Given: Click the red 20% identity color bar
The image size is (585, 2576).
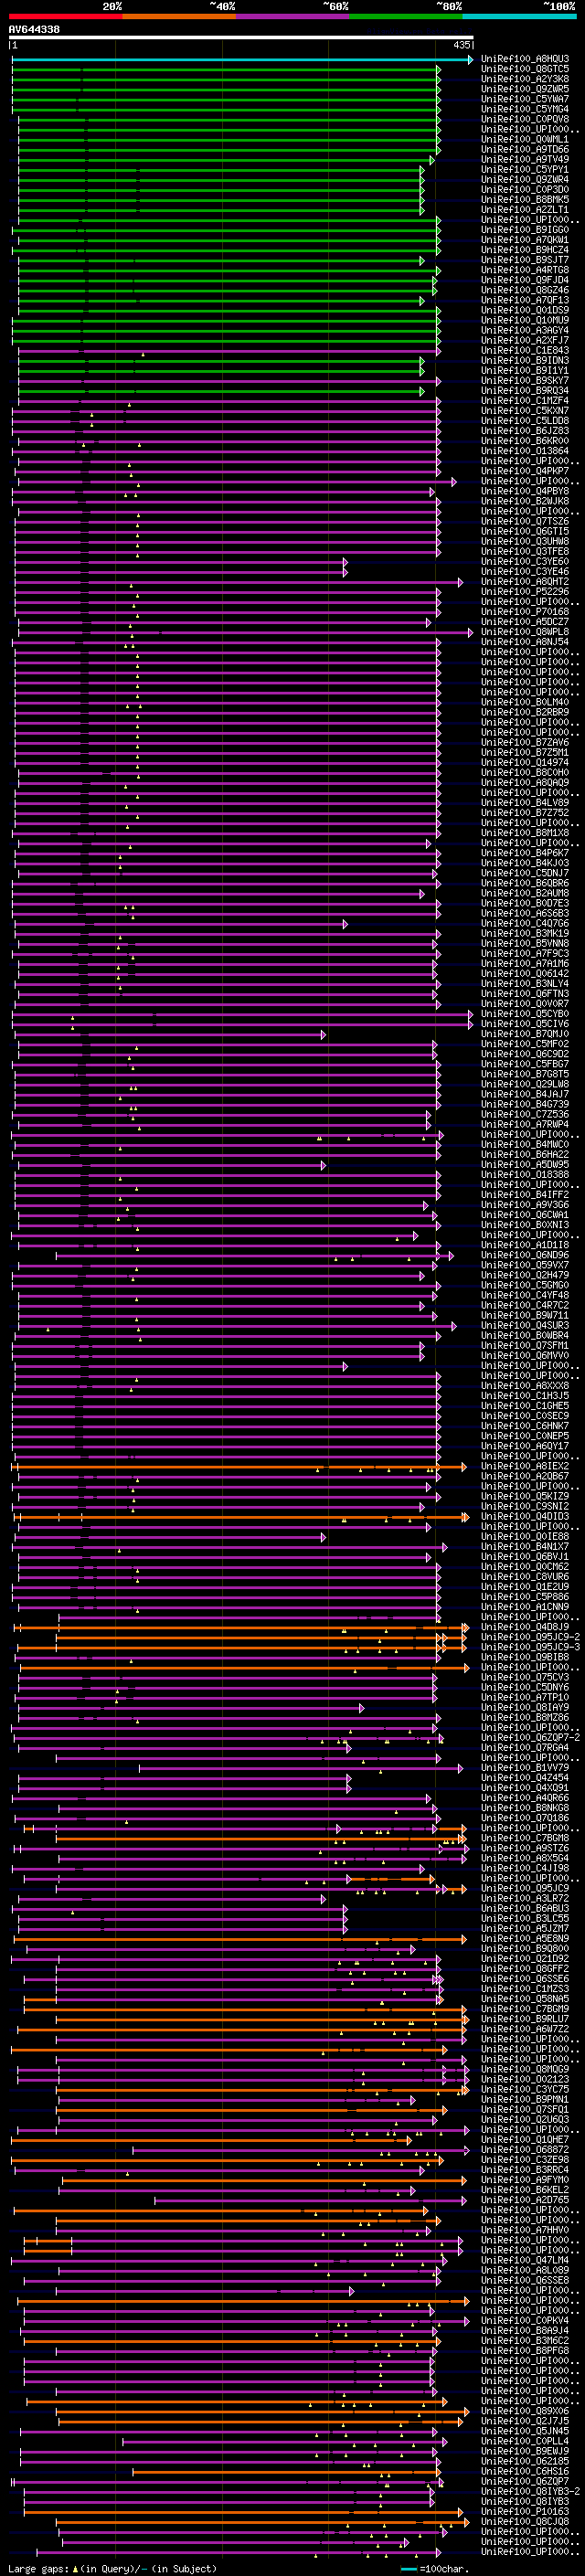Looking at the screenshot, I should (65, 16).
